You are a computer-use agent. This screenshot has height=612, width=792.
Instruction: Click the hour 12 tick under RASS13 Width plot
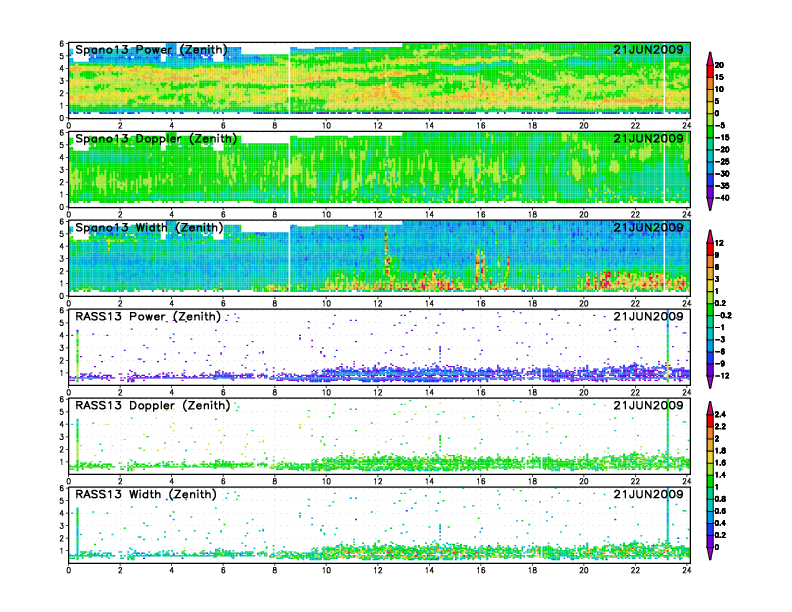point(378,571)
